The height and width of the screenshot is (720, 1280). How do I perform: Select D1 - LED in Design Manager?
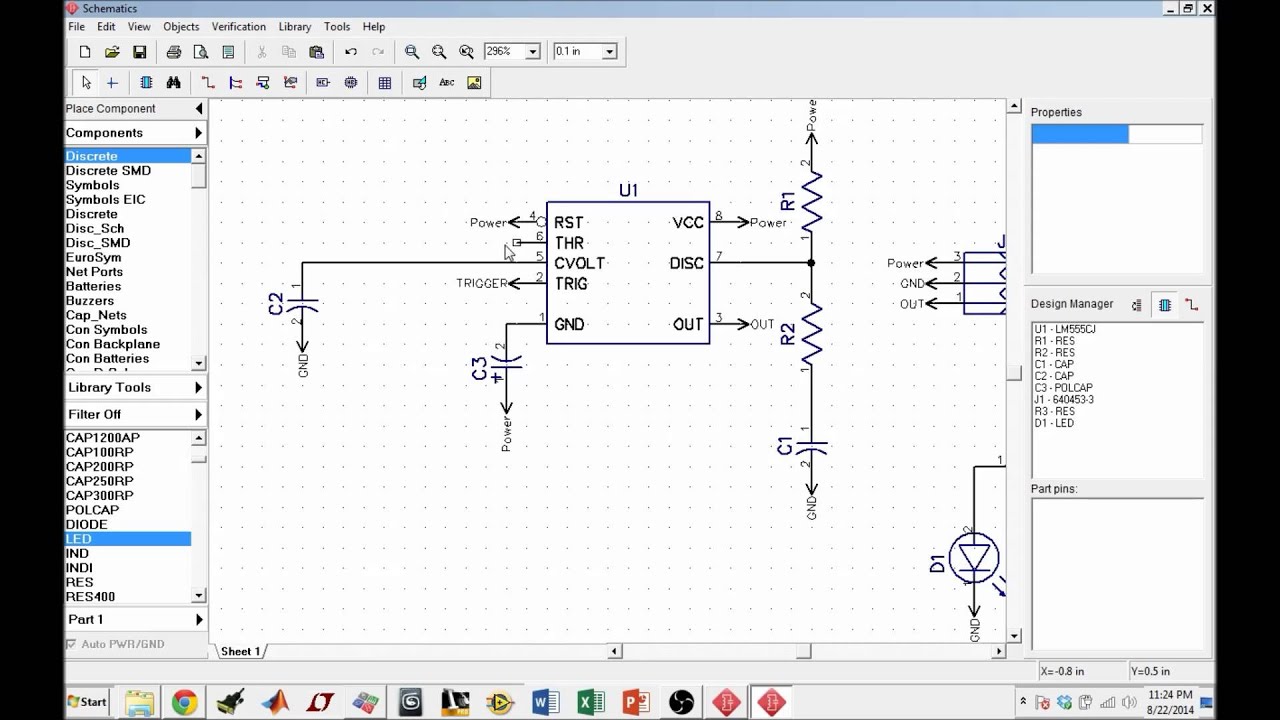point(1054,423)
